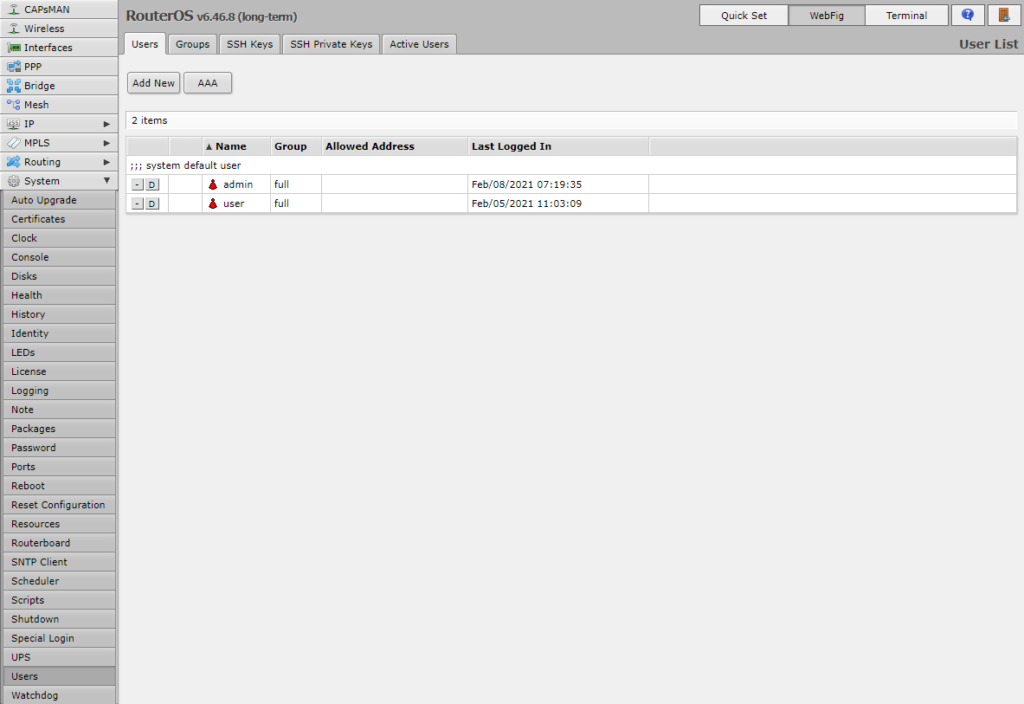
Task: Open Scheduler in the System menu
Action: 35,581
